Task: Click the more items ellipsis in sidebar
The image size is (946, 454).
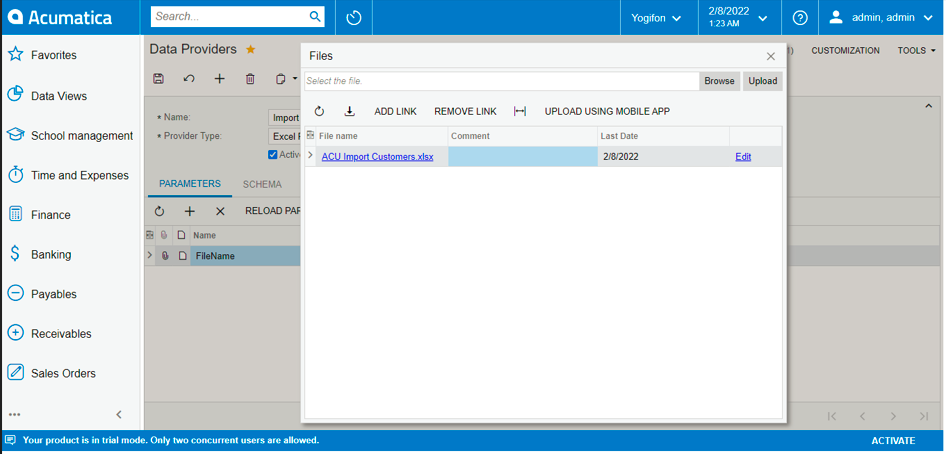Action: coord(15,414)
